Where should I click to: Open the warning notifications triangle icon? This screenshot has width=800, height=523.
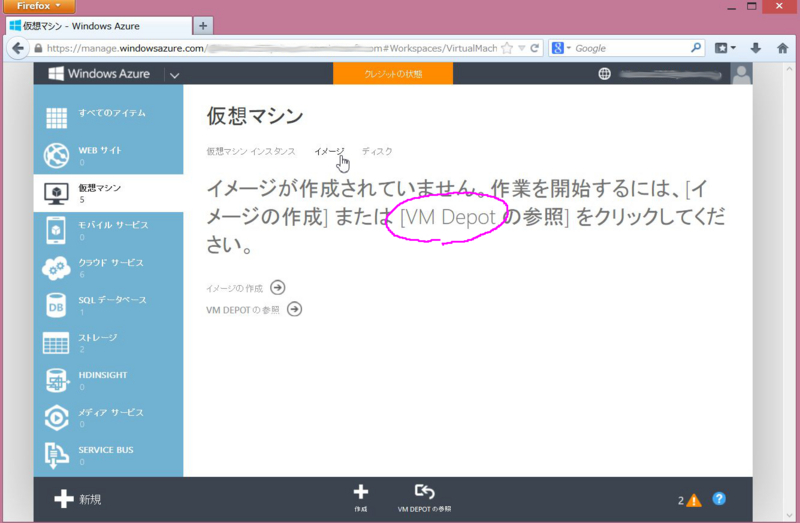pyautogui.click(x=693, y=501)
